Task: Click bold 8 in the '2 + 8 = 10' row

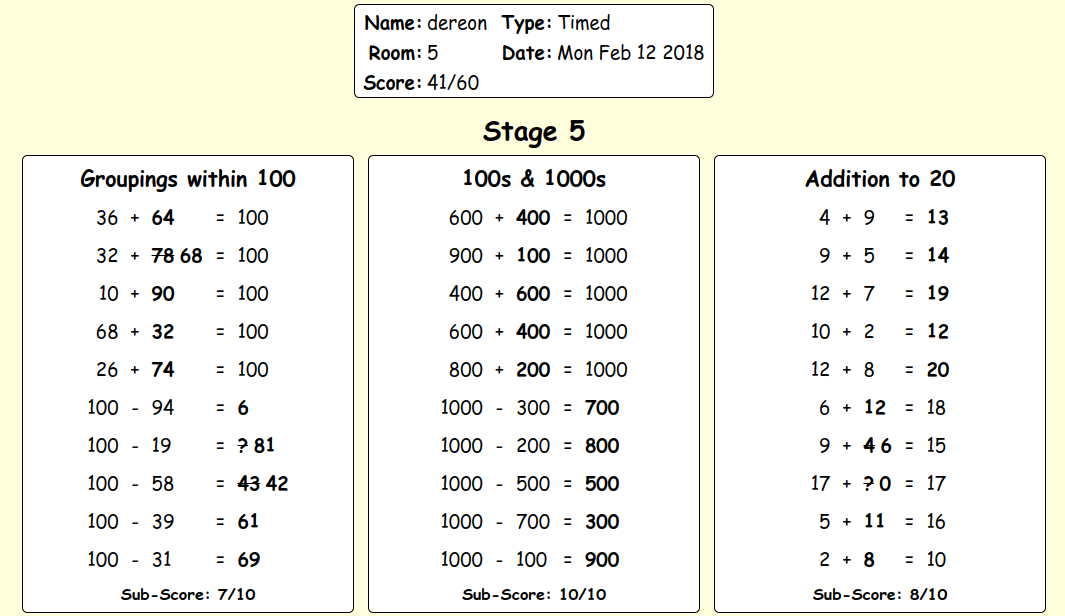Action: click(x=869, y=560)
